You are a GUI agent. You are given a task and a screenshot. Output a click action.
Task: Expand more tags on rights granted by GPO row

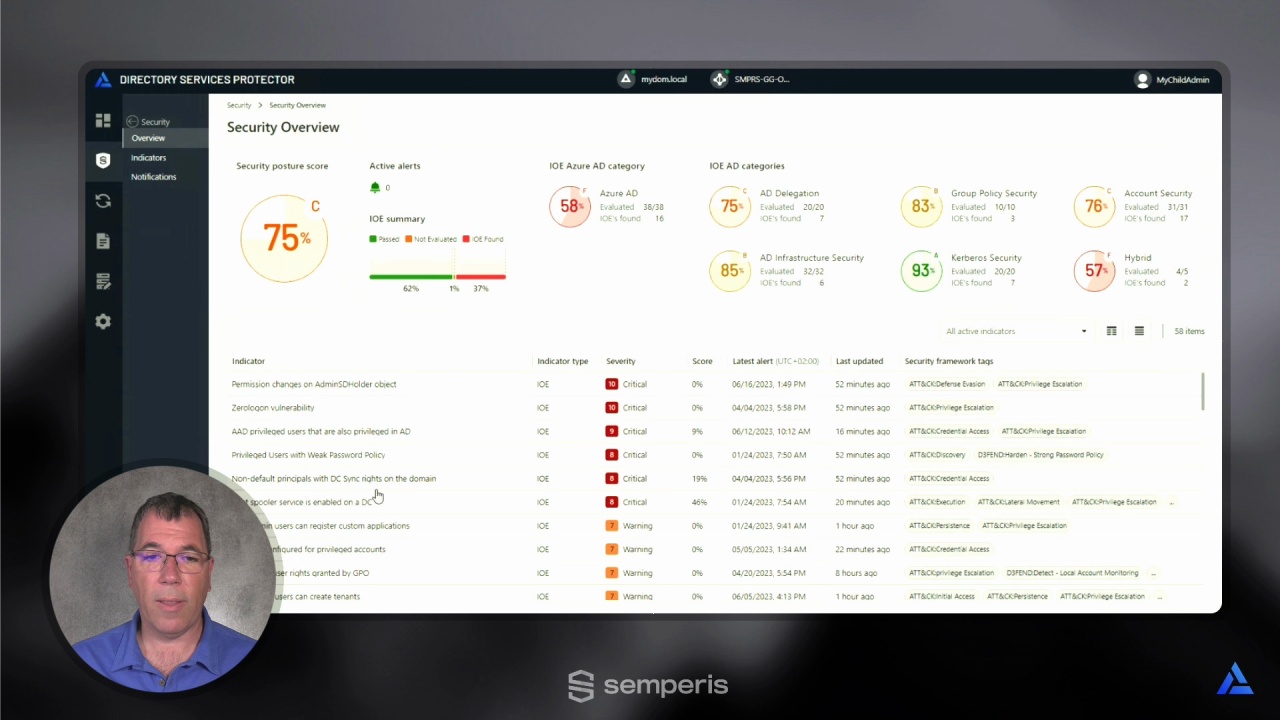pyautogui.click(x=1153, y=573)
